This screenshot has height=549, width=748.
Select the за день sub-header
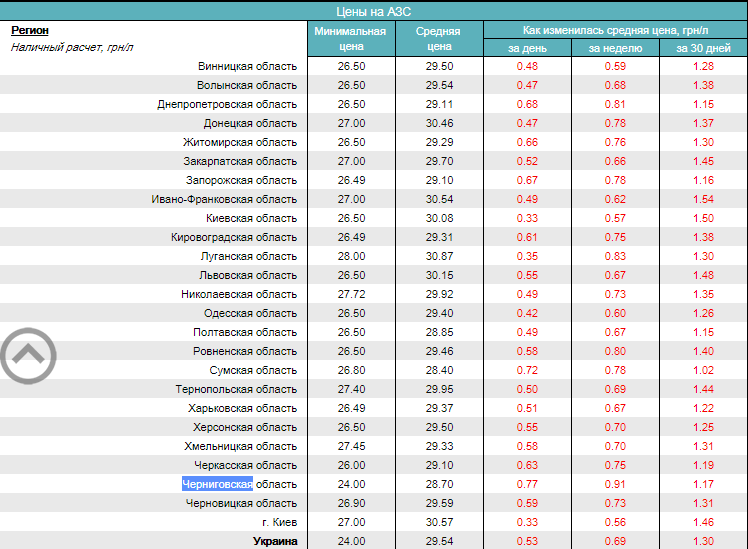[x=527, y=48]
